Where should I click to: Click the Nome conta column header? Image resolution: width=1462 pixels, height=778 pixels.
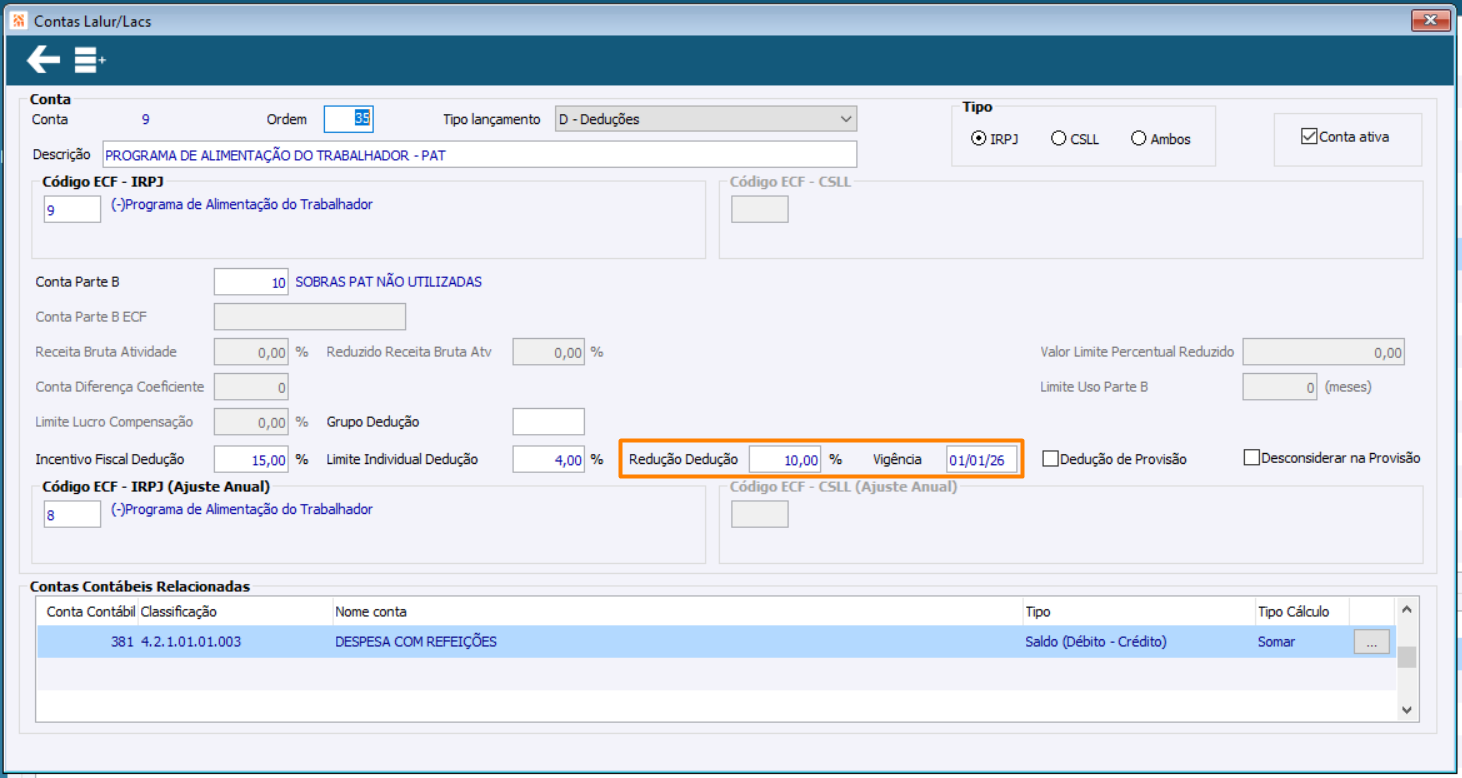pos(678,611)
